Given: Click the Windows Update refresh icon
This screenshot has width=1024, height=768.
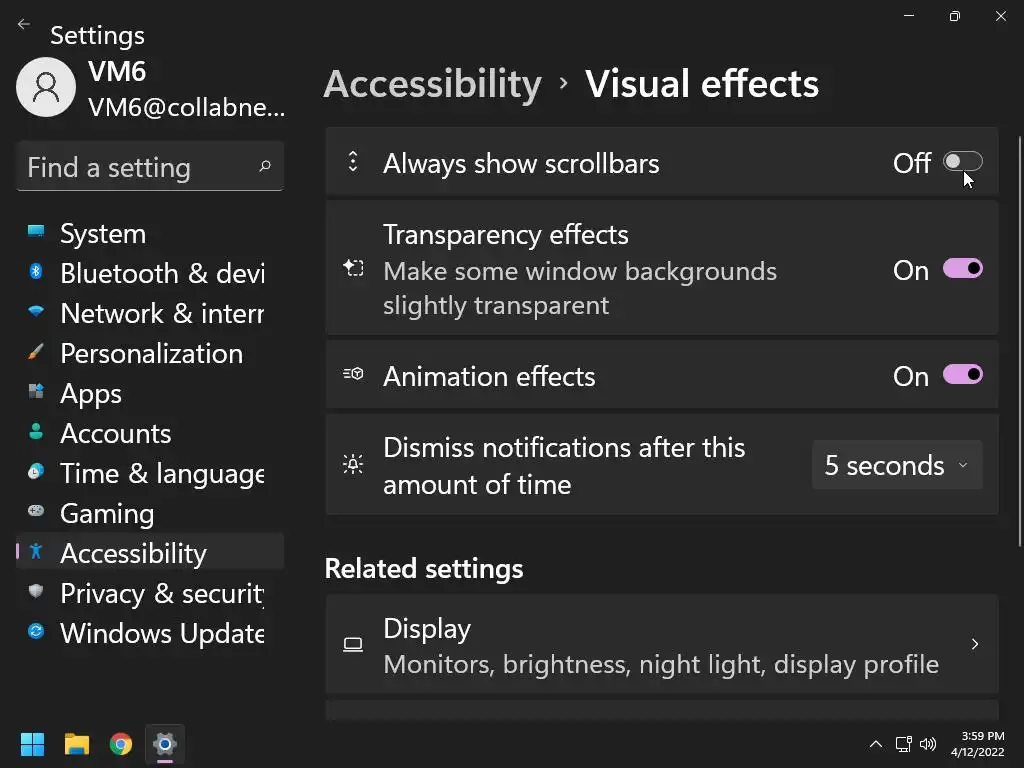Looking at the screenshot, I should coord(36,632).
